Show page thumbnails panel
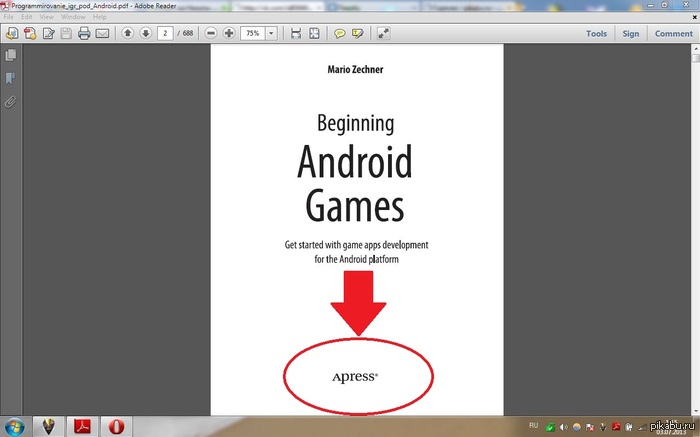Screen dimensions: 700x437 coord(11,55)
